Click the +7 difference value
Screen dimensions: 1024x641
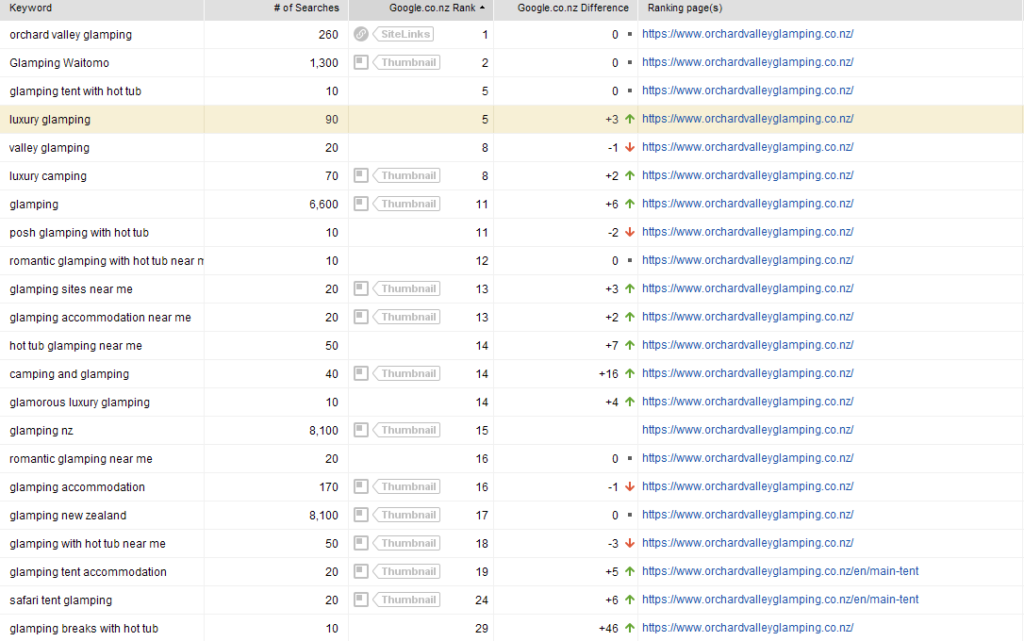pyautogui.click(x=612, y=346)
